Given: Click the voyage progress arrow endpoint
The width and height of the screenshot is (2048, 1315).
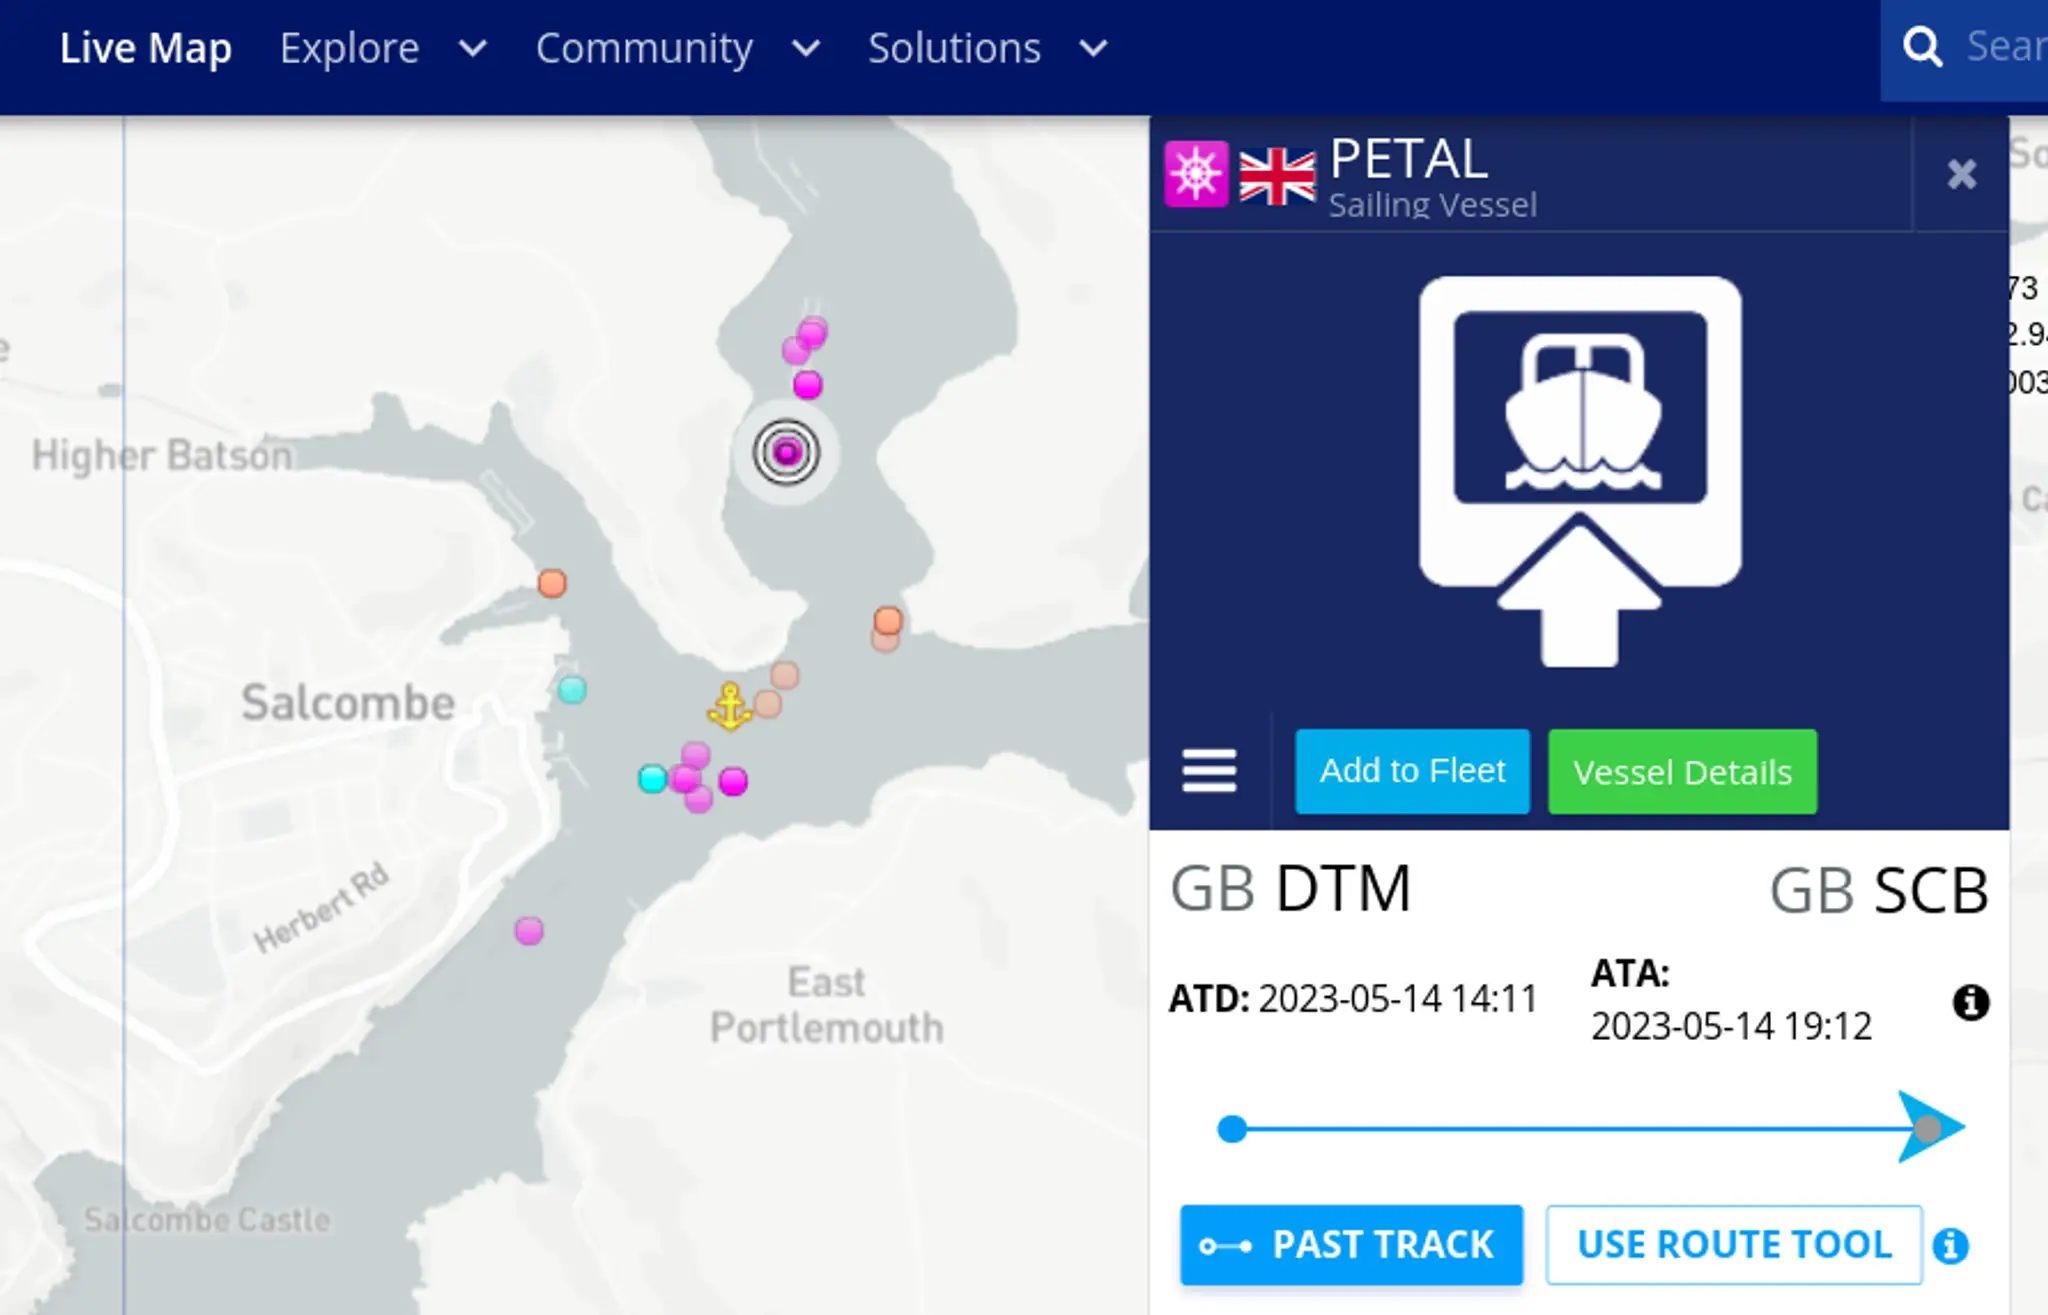Looking at the screenshot, I should (1929, 1128).
